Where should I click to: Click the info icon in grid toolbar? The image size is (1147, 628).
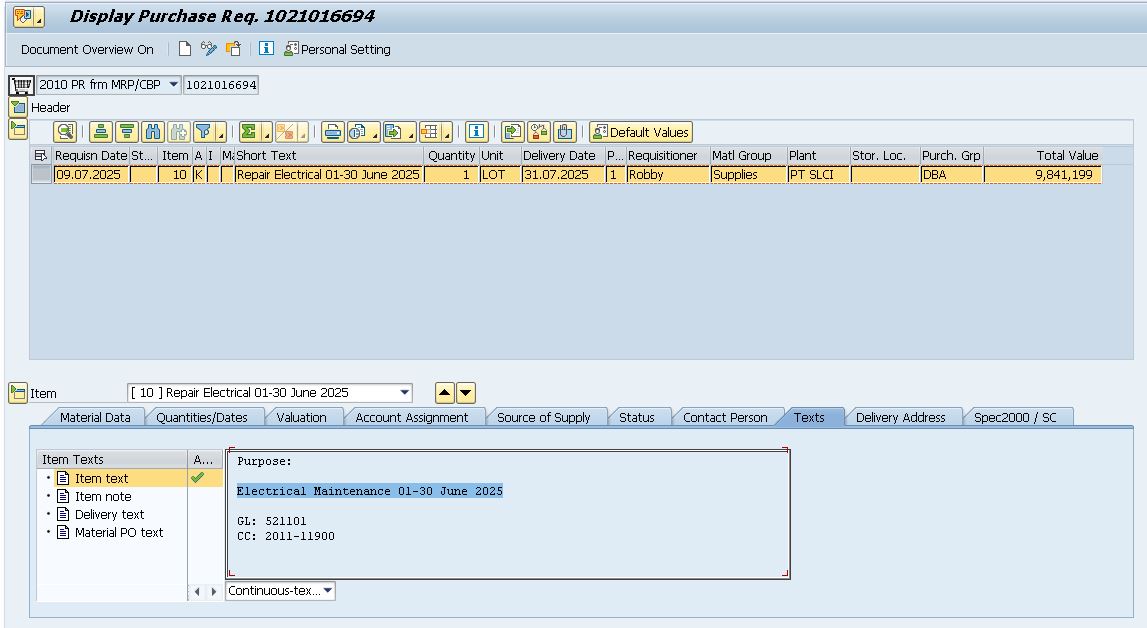pos(476,132)
